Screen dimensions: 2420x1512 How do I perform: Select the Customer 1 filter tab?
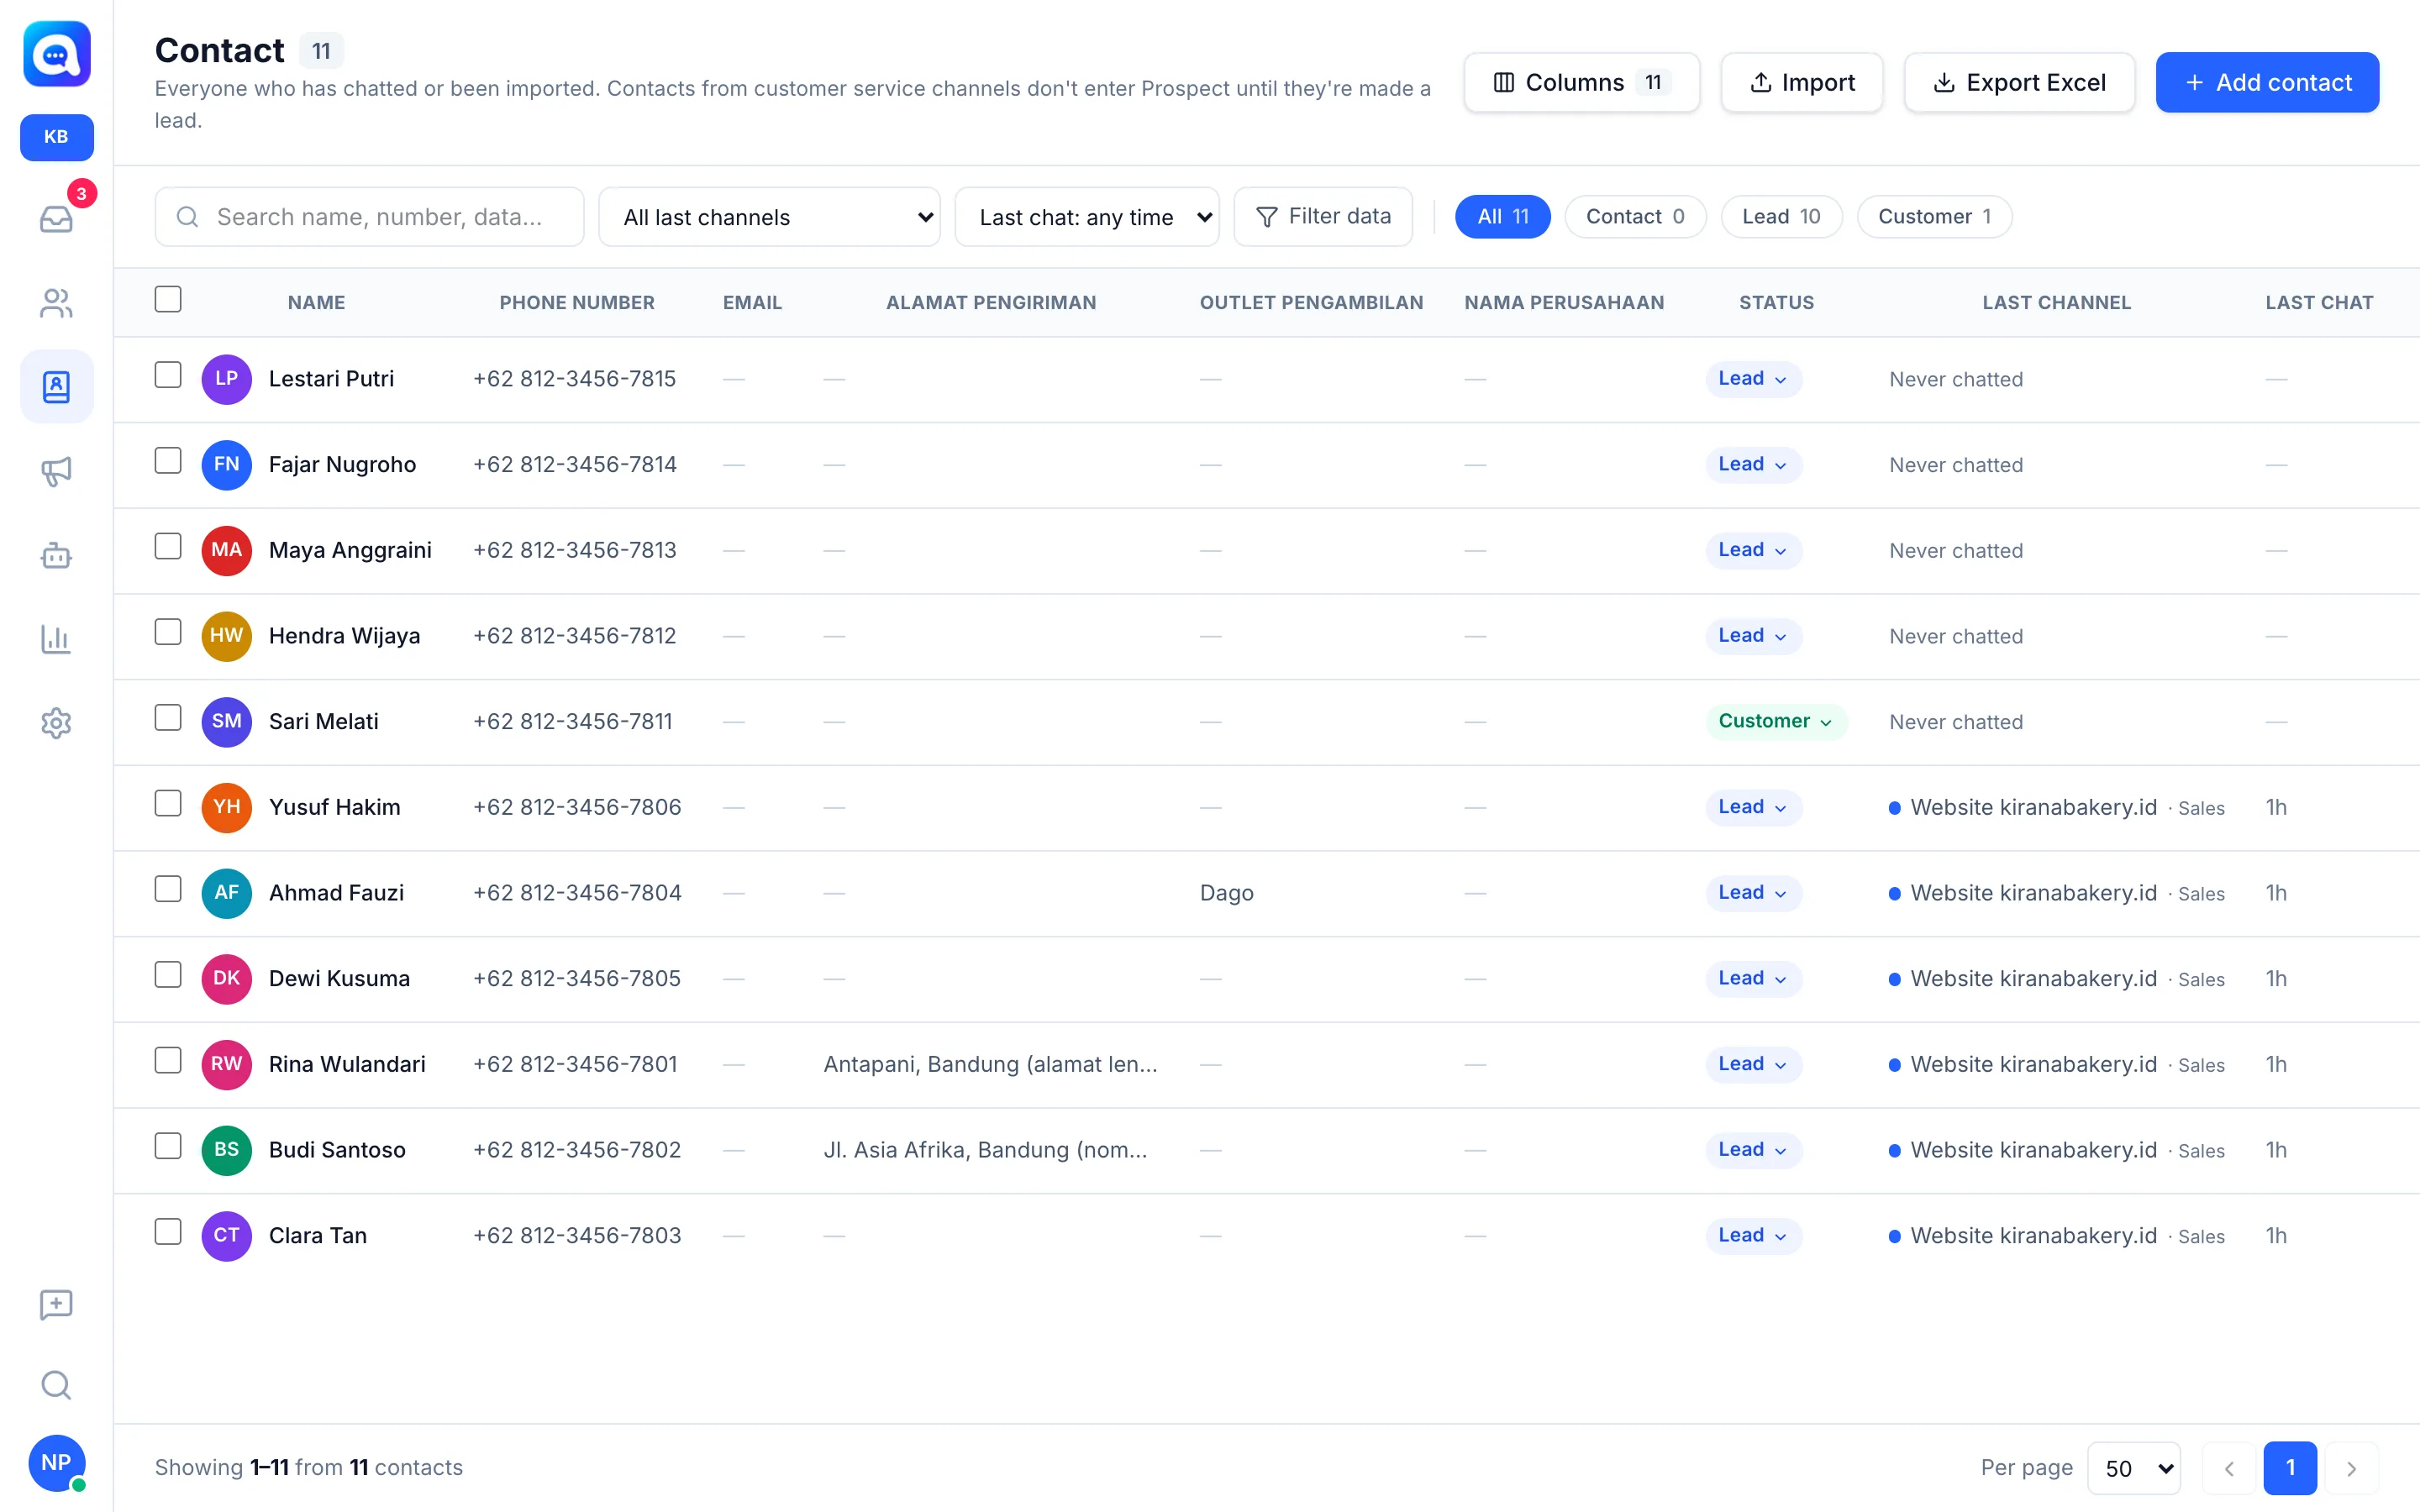pos(1934,217)
